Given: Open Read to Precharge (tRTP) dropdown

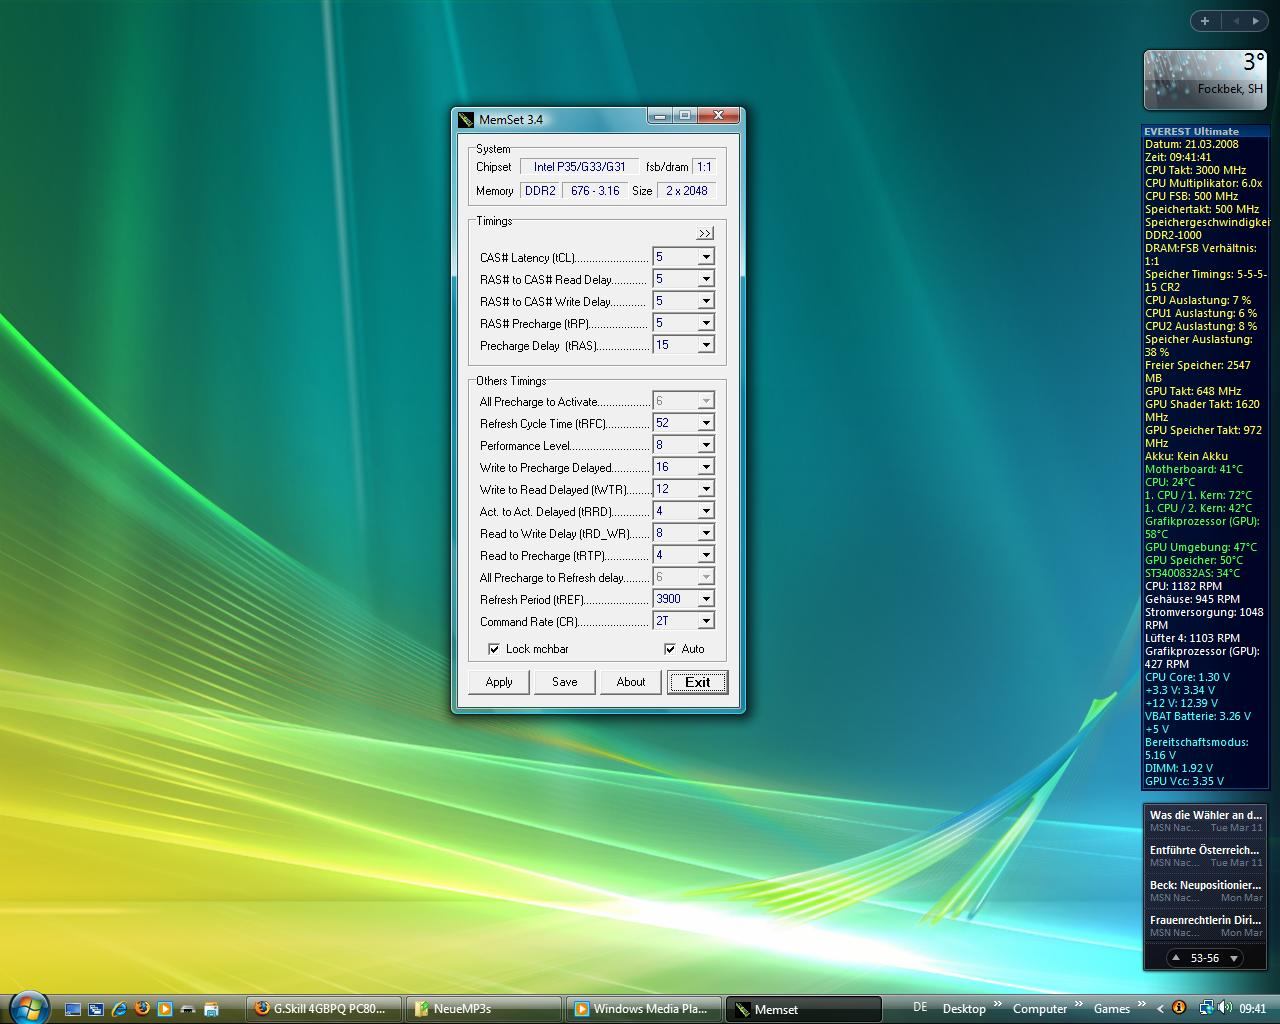Looking at the screenshot, I should click(x=706, y=555).
